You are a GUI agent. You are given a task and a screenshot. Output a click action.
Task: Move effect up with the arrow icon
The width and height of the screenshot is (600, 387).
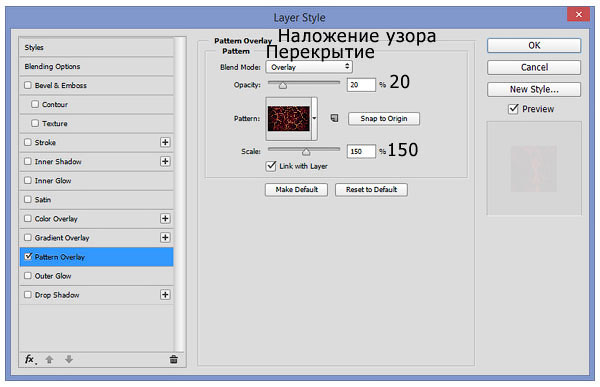pos(49,359)
